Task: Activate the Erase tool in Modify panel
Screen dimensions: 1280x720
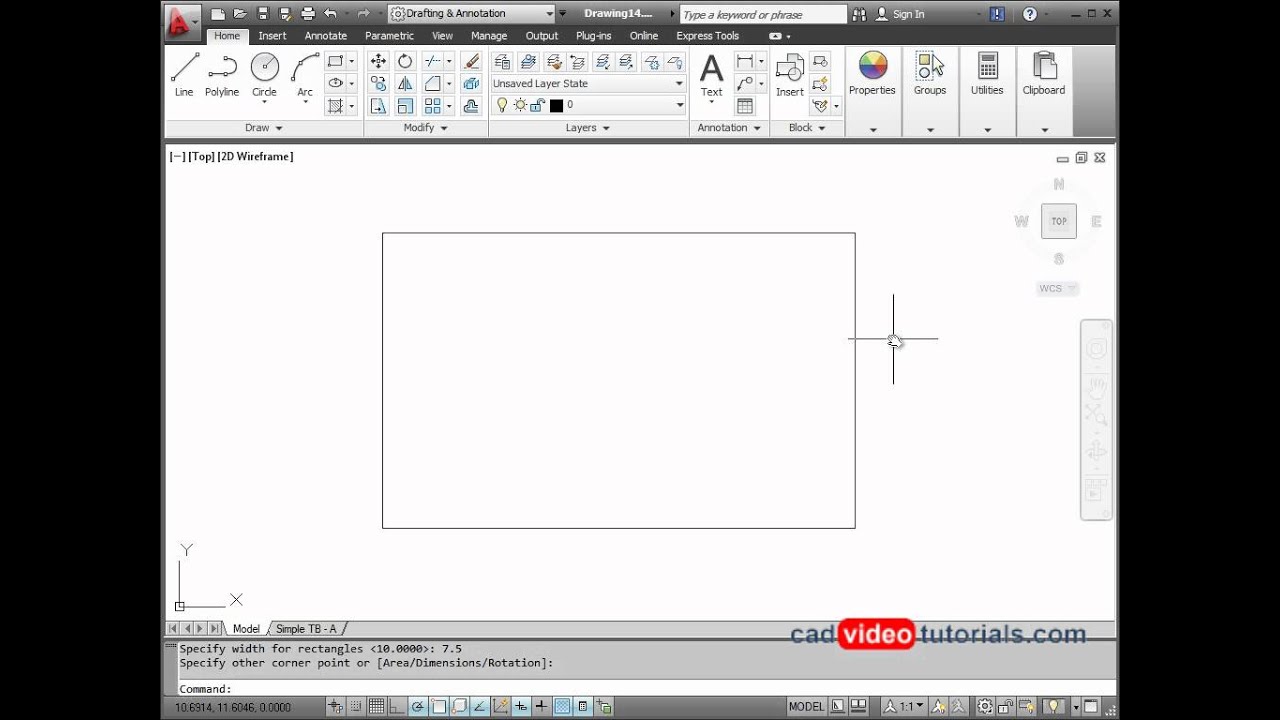Action: tap(472, 61)
